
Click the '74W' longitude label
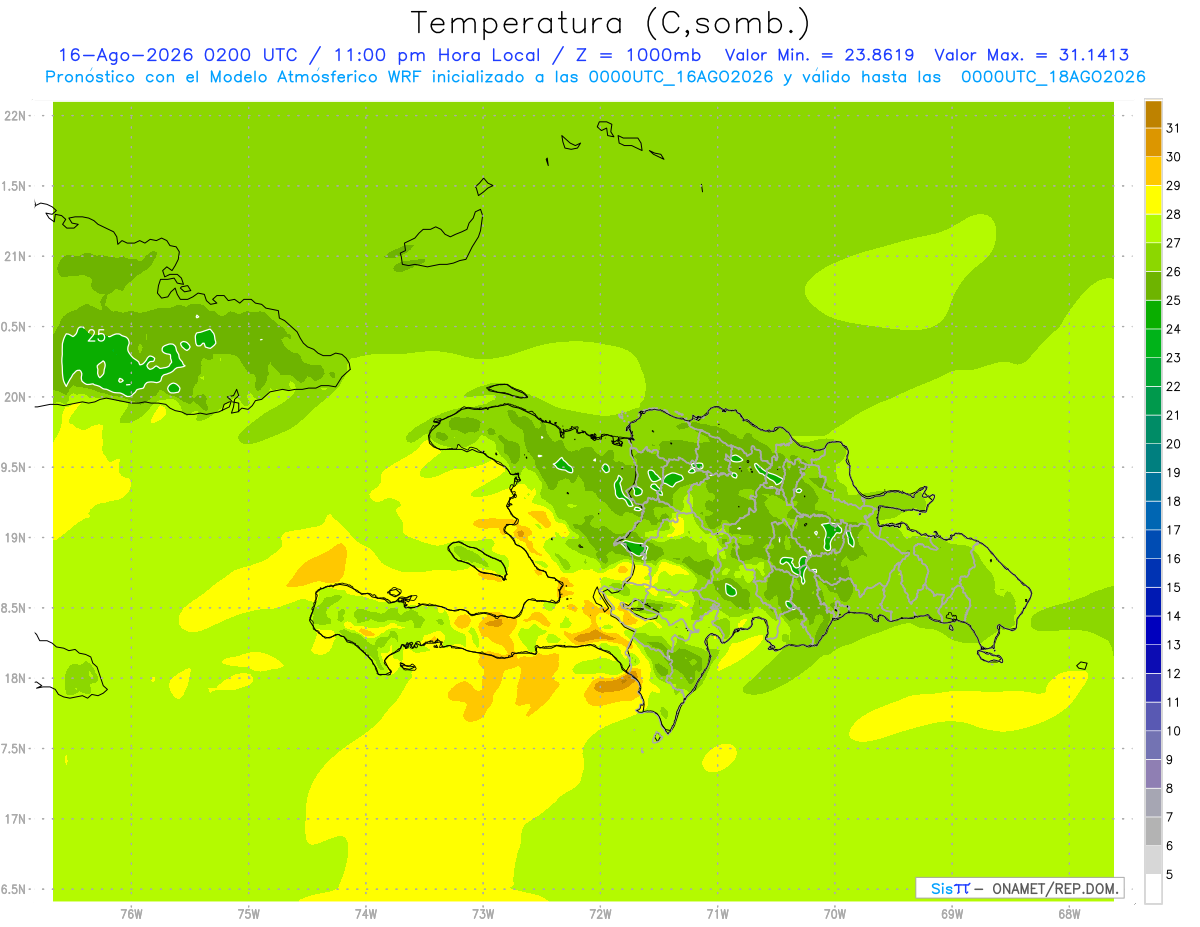(366, 914)
